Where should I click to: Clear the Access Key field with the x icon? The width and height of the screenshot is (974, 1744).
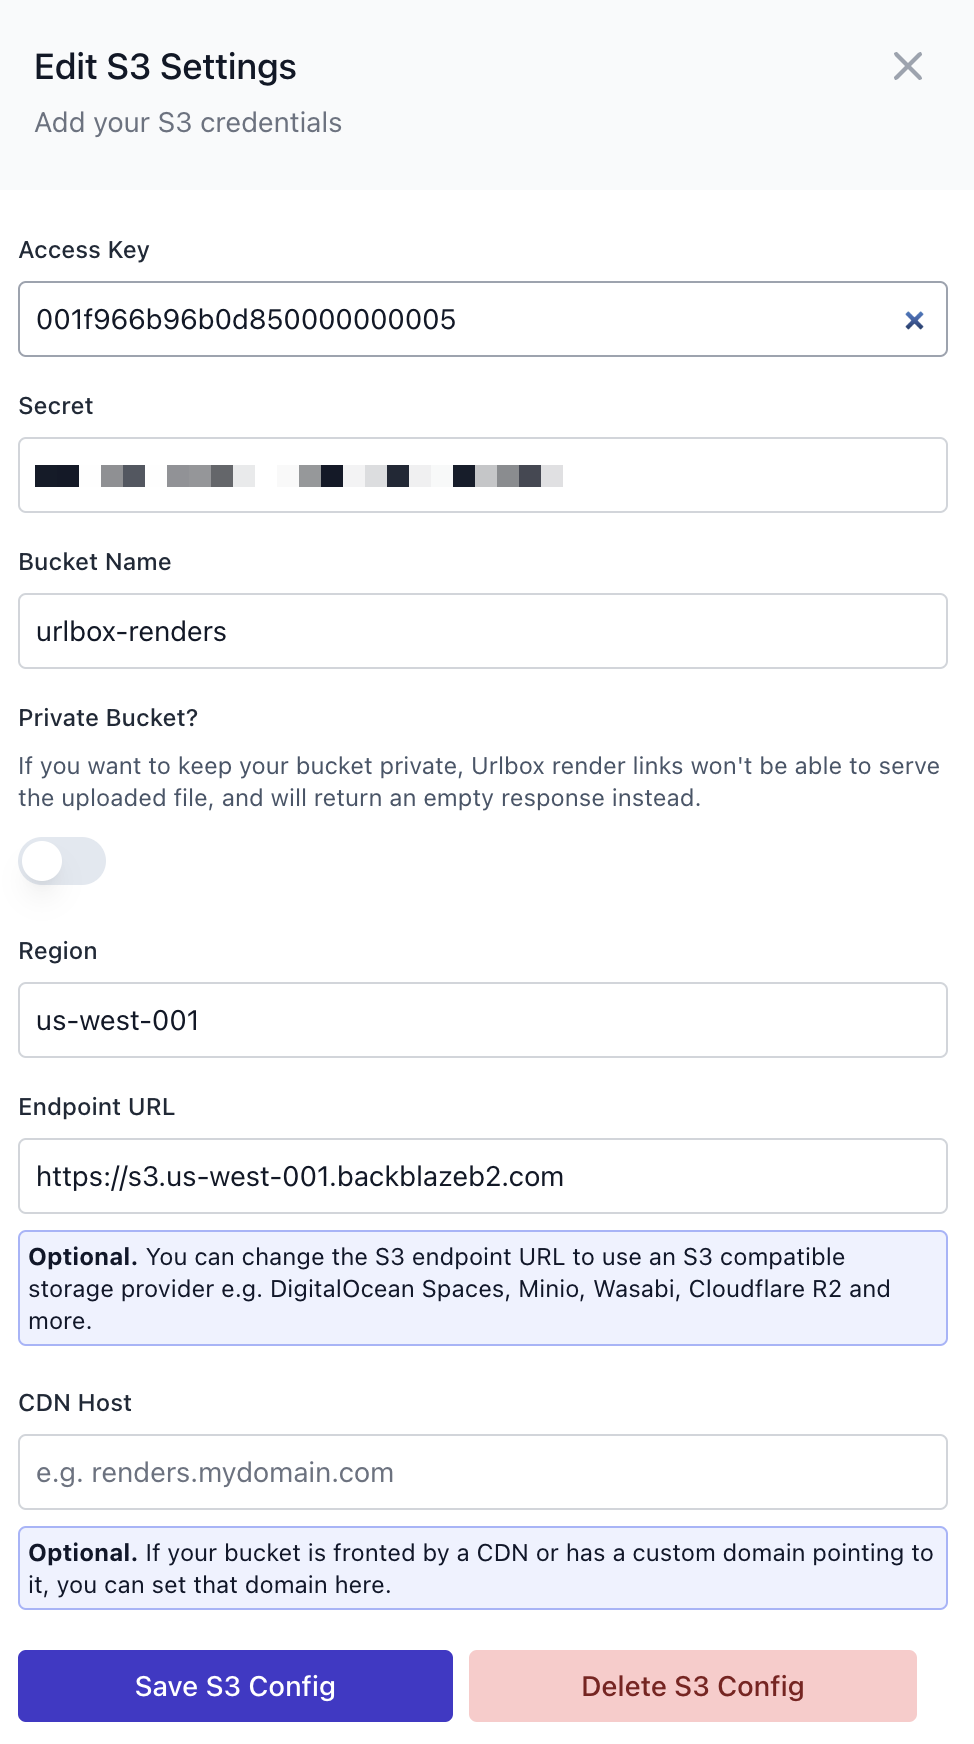914,320
